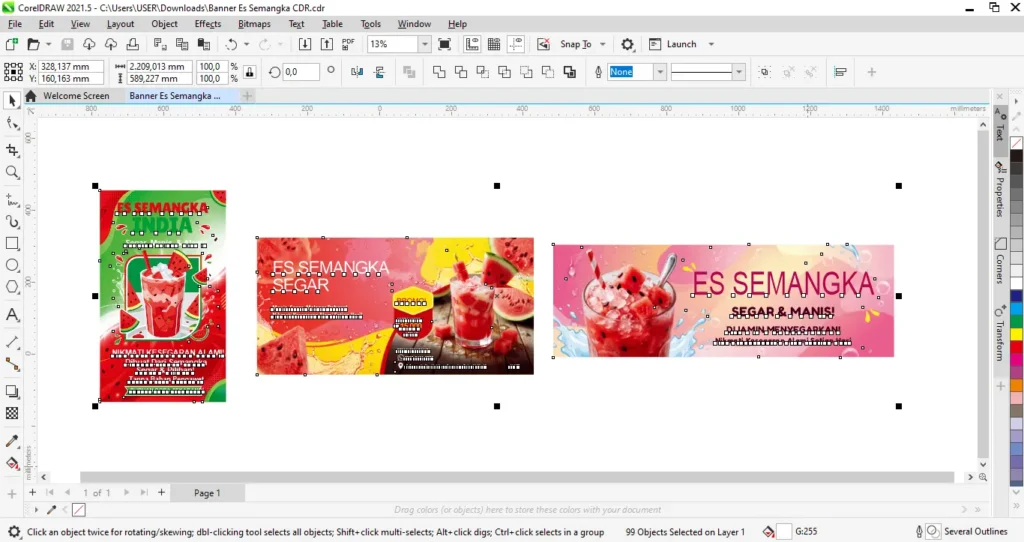Select the Pick tool
This screenshot has height=542, width=1024.
click(12, 101)
